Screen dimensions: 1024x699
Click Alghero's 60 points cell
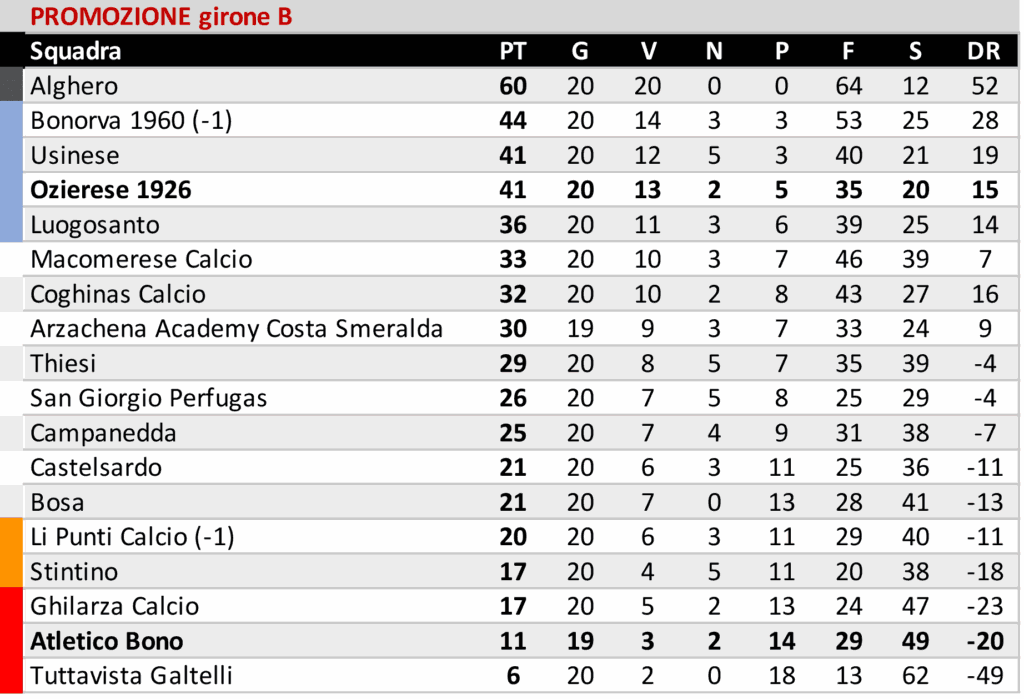pyautogui.click(x=513, y=86)
